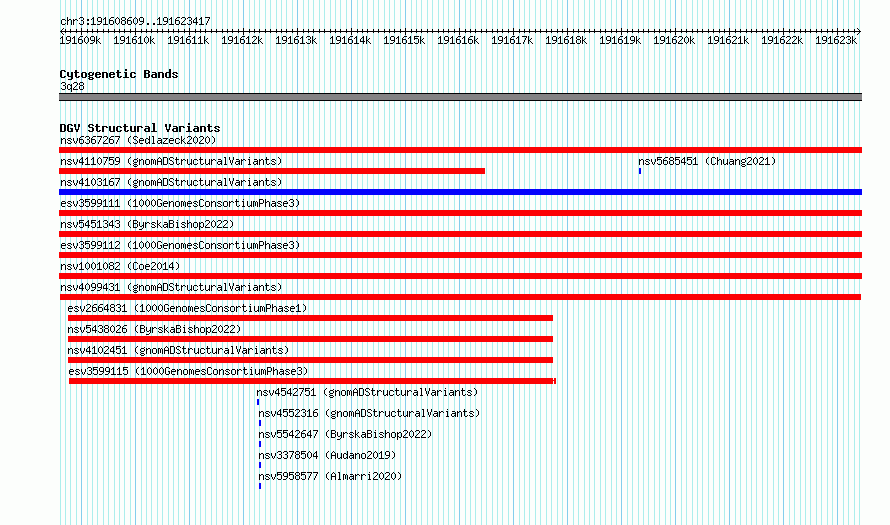This screenshot has width=890, height=525.
Task: Click the 3q28 band label
Action: click(x=72, y=86)
